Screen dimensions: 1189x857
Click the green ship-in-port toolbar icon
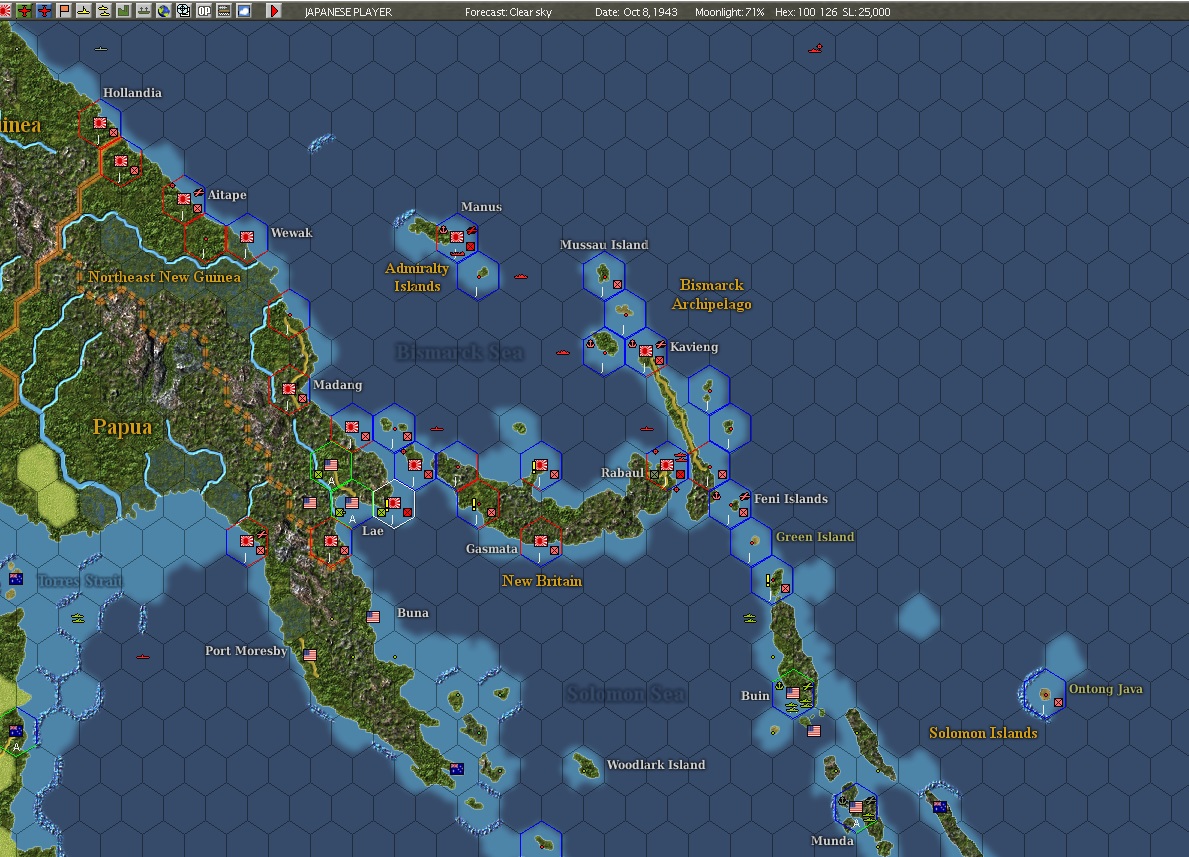pos(143,11)
